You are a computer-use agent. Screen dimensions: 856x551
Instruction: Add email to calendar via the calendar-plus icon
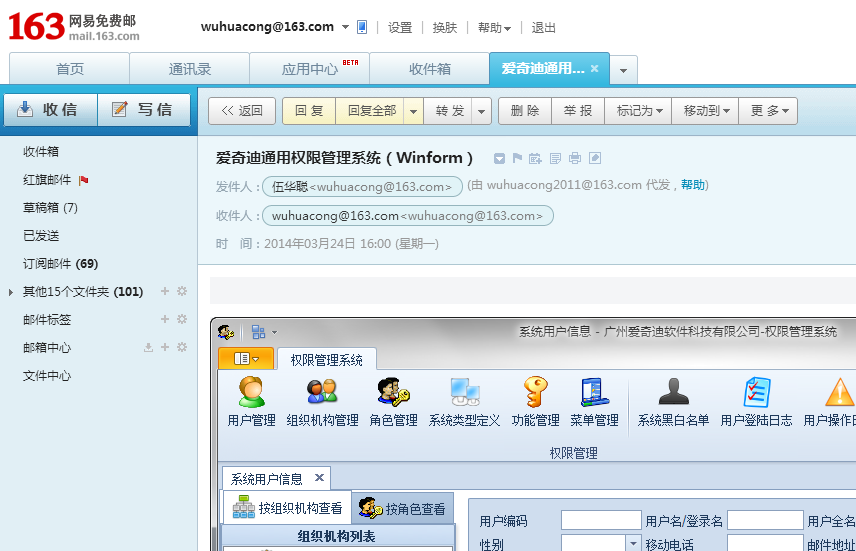coord(535,158)
